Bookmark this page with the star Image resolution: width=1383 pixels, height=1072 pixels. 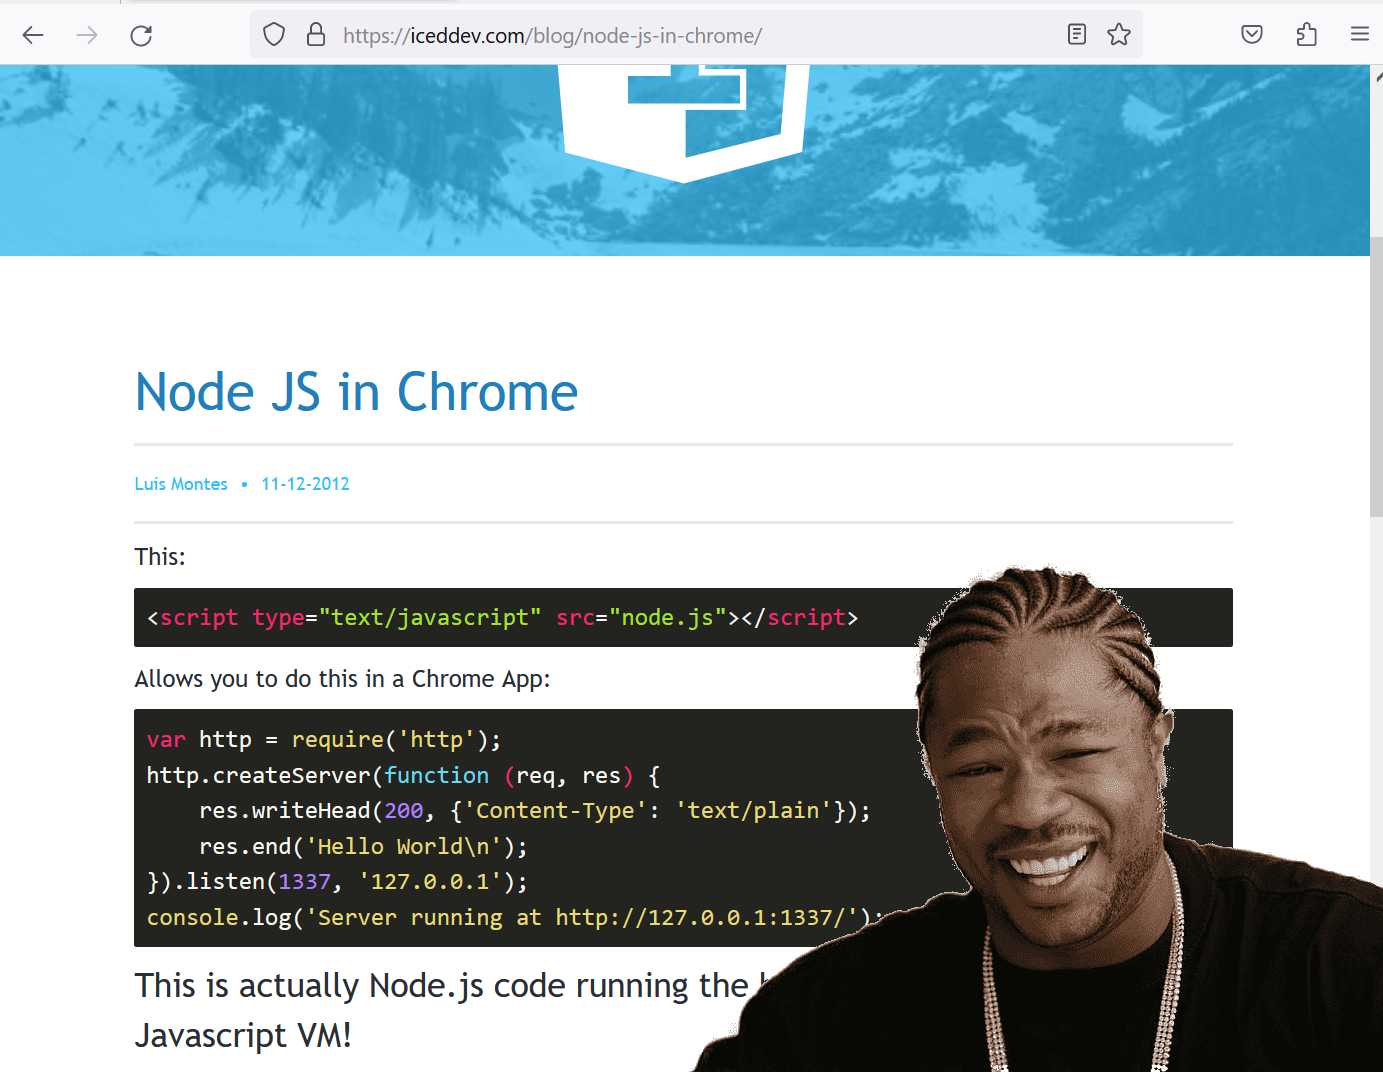click(x=1119, y=35)
